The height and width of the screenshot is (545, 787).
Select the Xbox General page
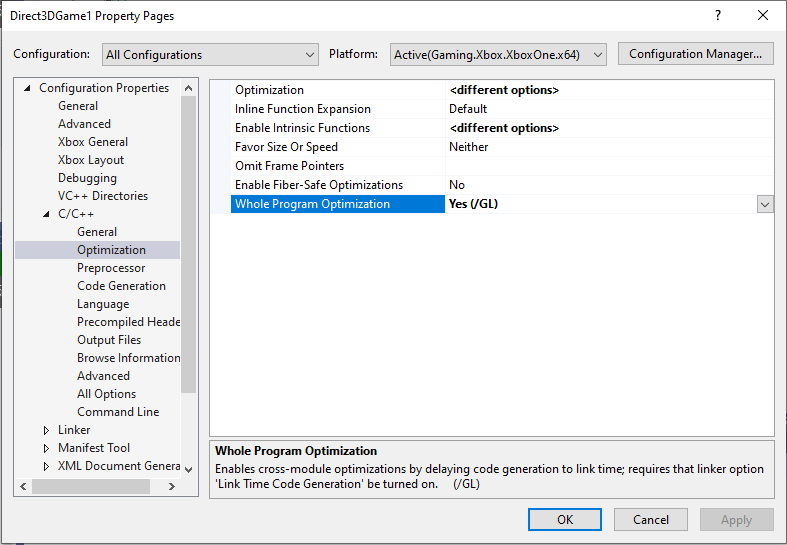(93, 142)
